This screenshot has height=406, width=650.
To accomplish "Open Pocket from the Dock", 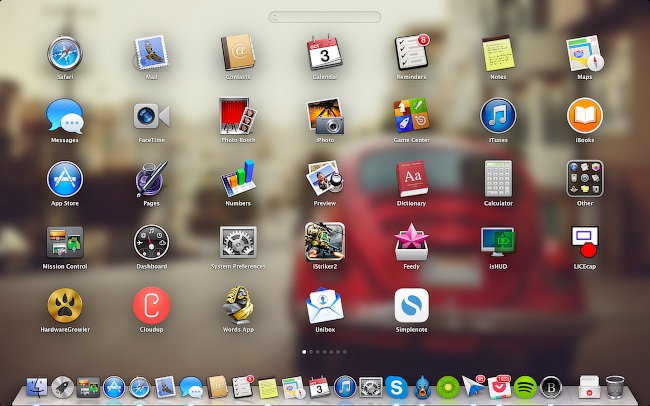I will pos(499,387).
